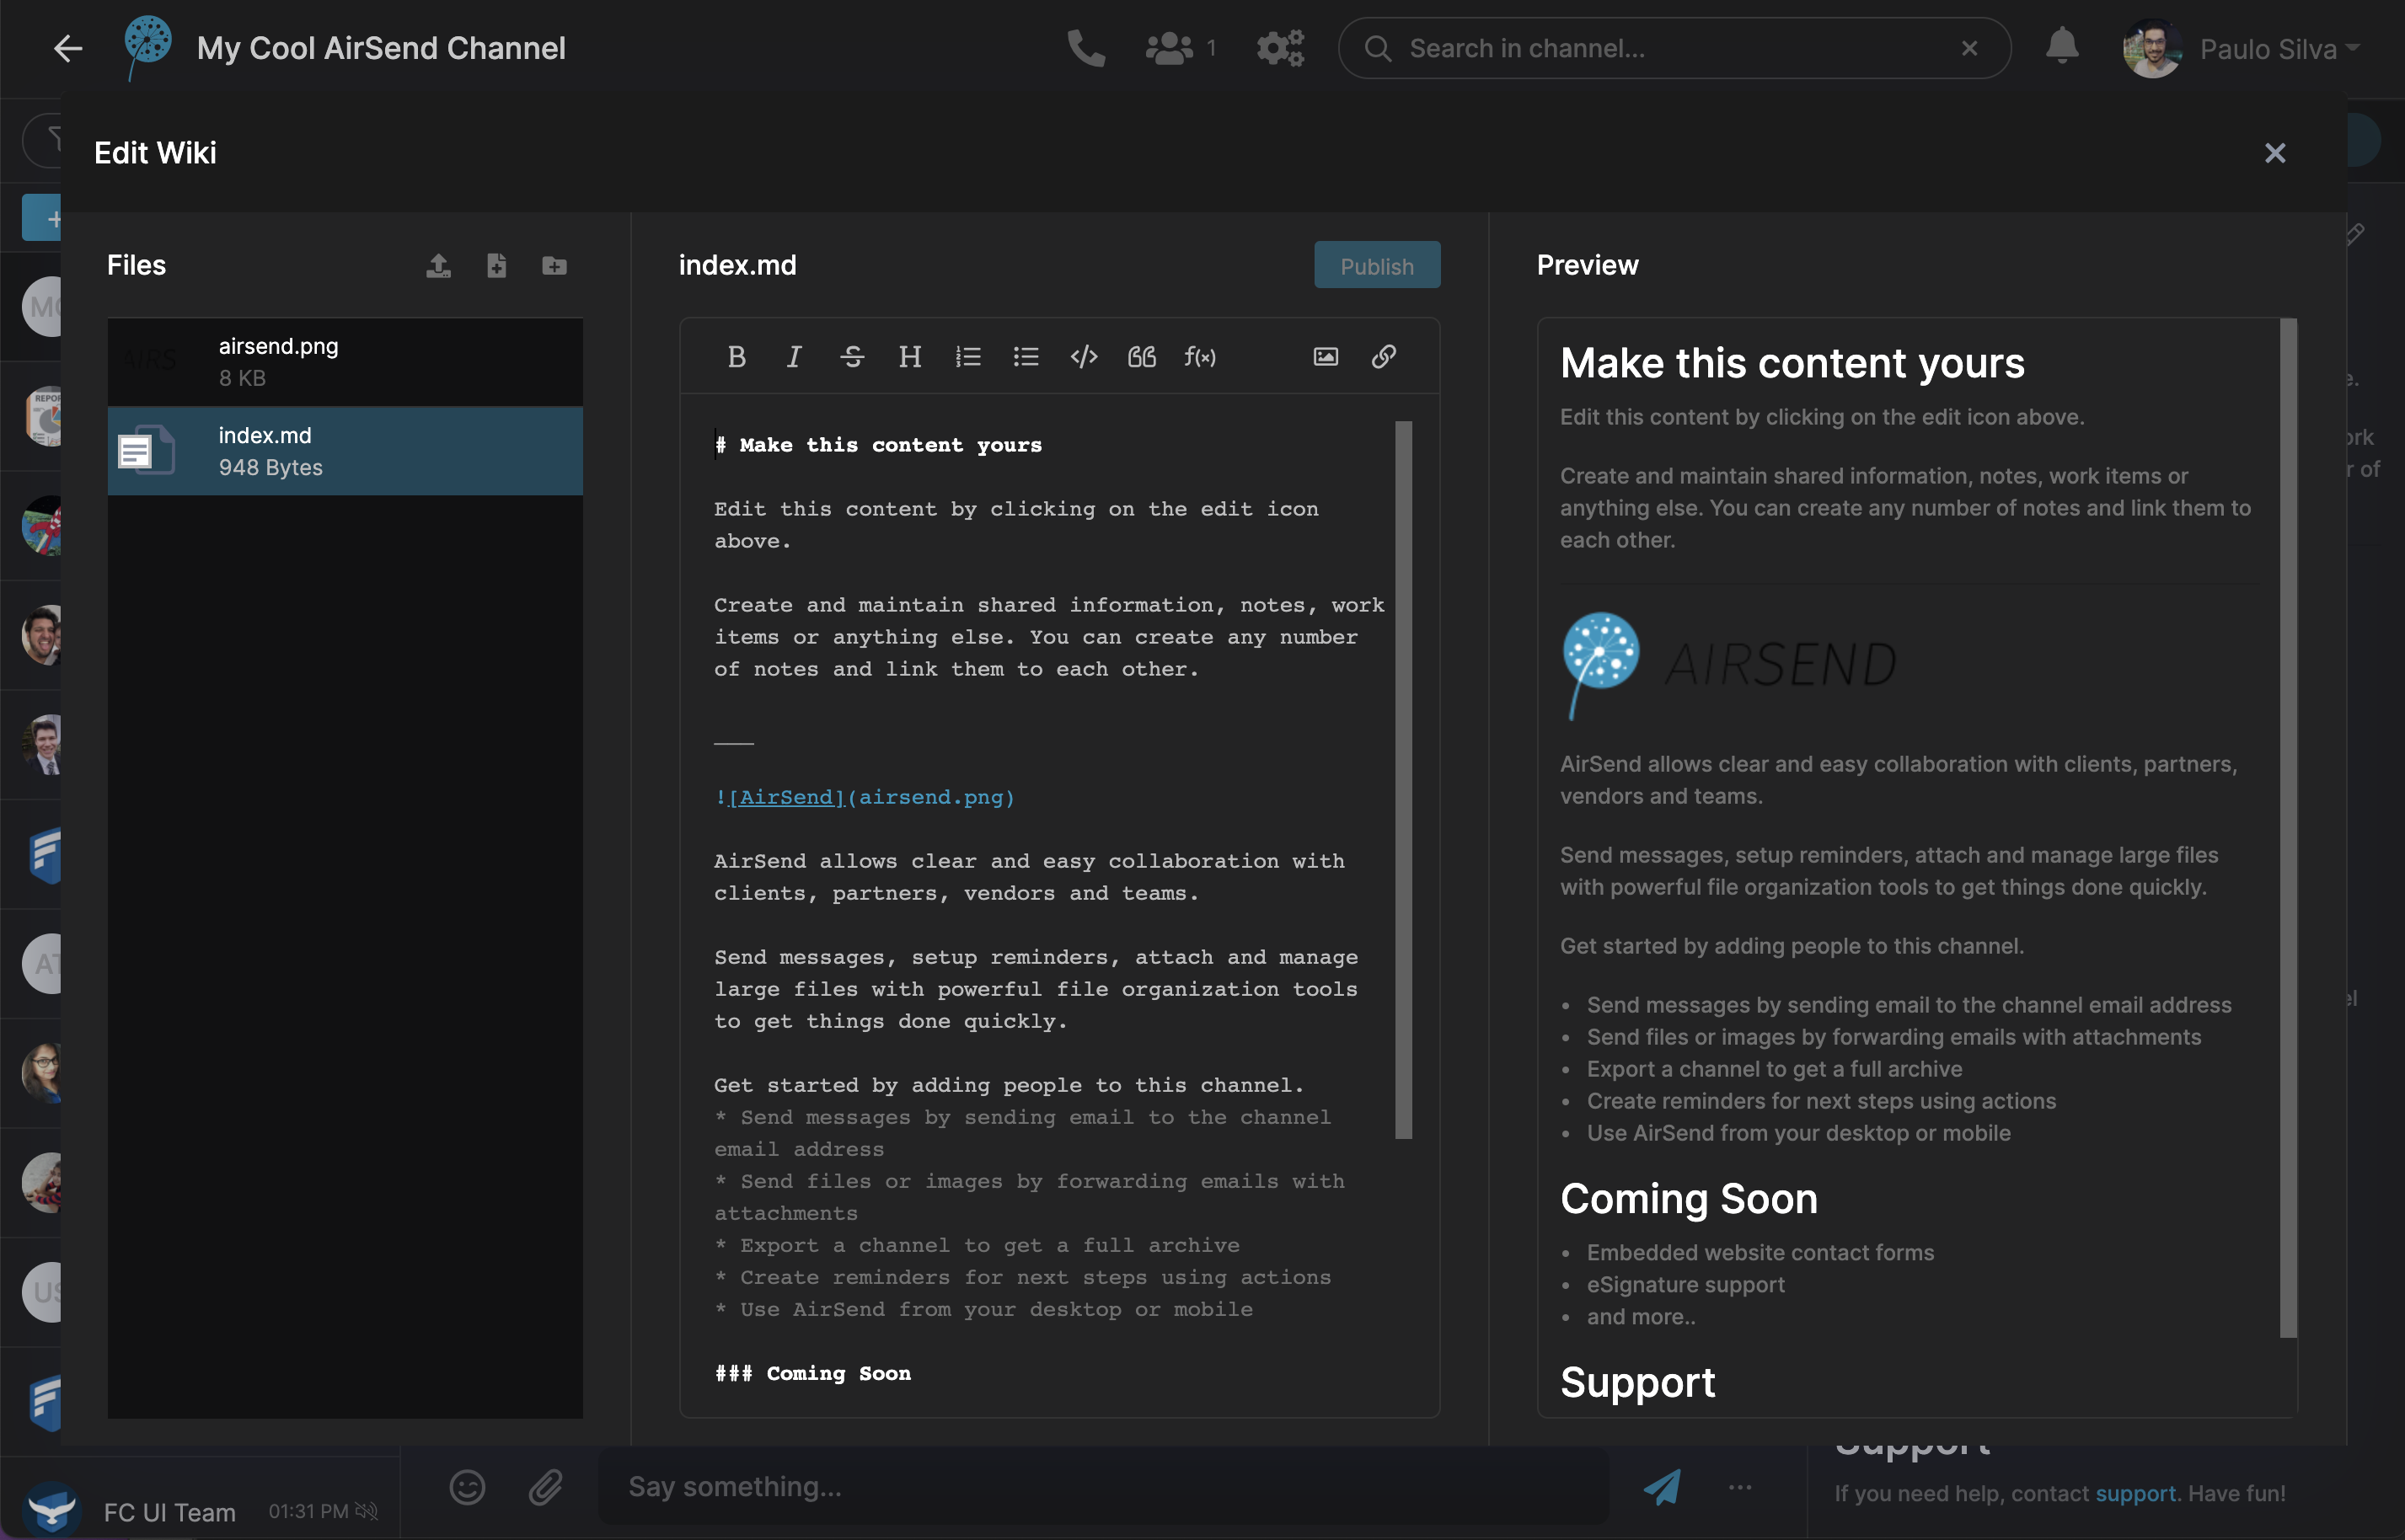This screenshot has width=2405, height=1540.
Task: Upload a file to the wiki
Action: click(438, 265)
